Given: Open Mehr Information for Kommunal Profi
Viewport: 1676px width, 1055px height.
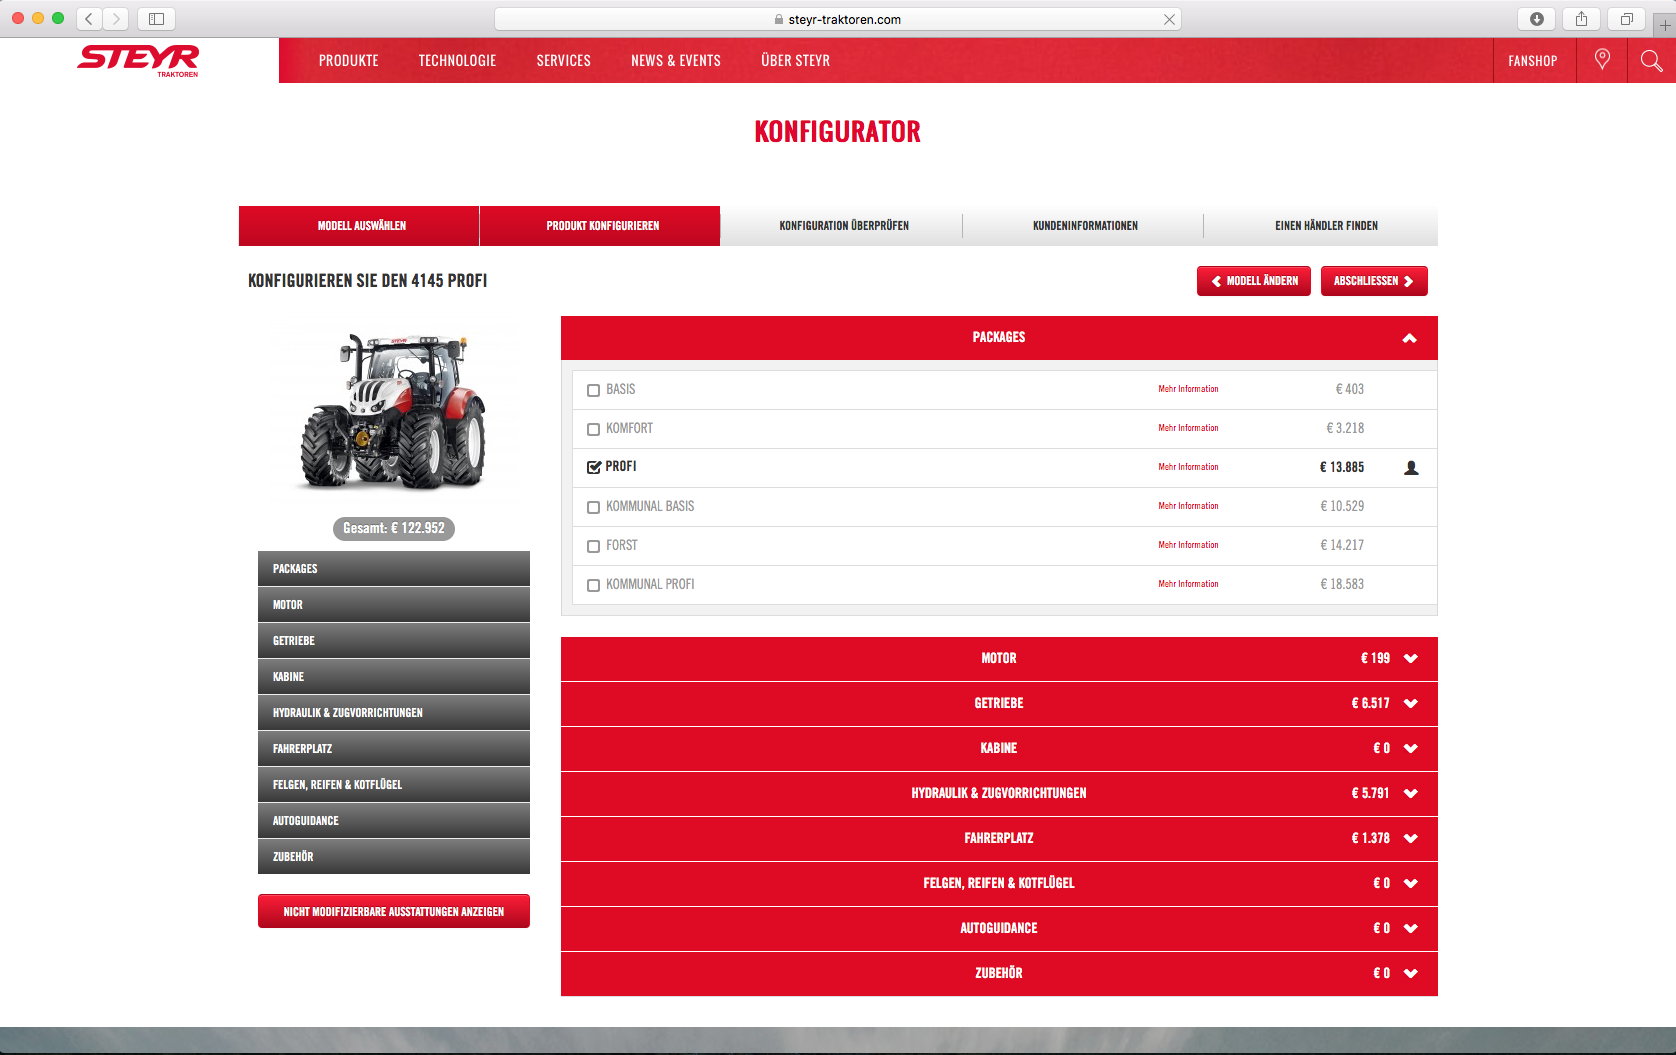Looking at the screenshot, I should pyautogui.click(x=1188, y=584).
